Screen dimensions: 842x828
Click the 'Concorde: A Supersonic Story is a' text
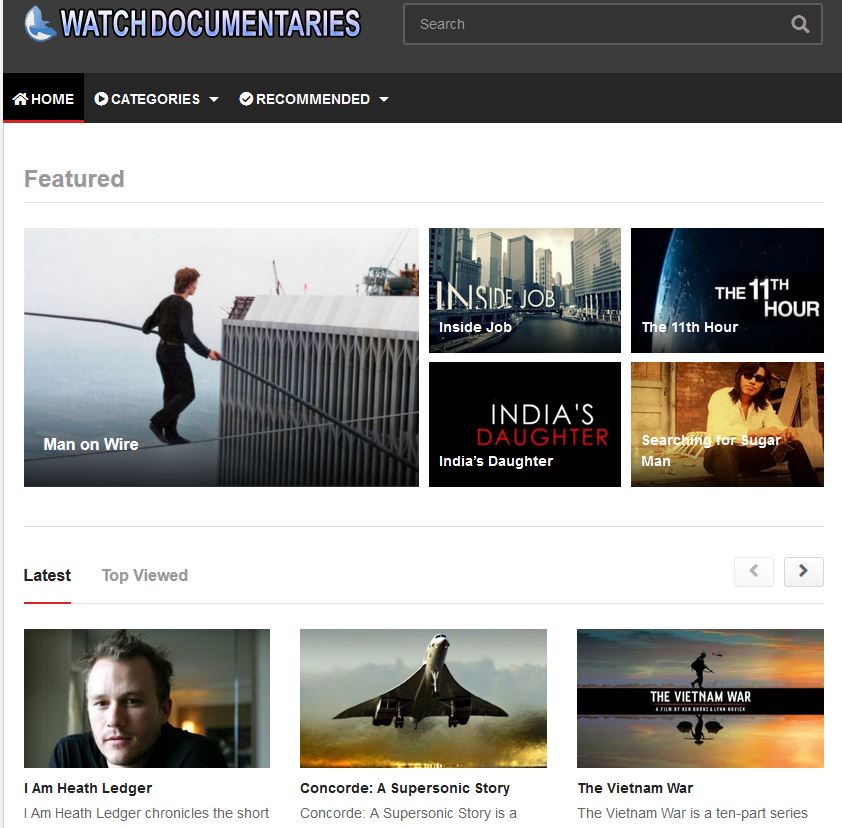tap(409, 813)
